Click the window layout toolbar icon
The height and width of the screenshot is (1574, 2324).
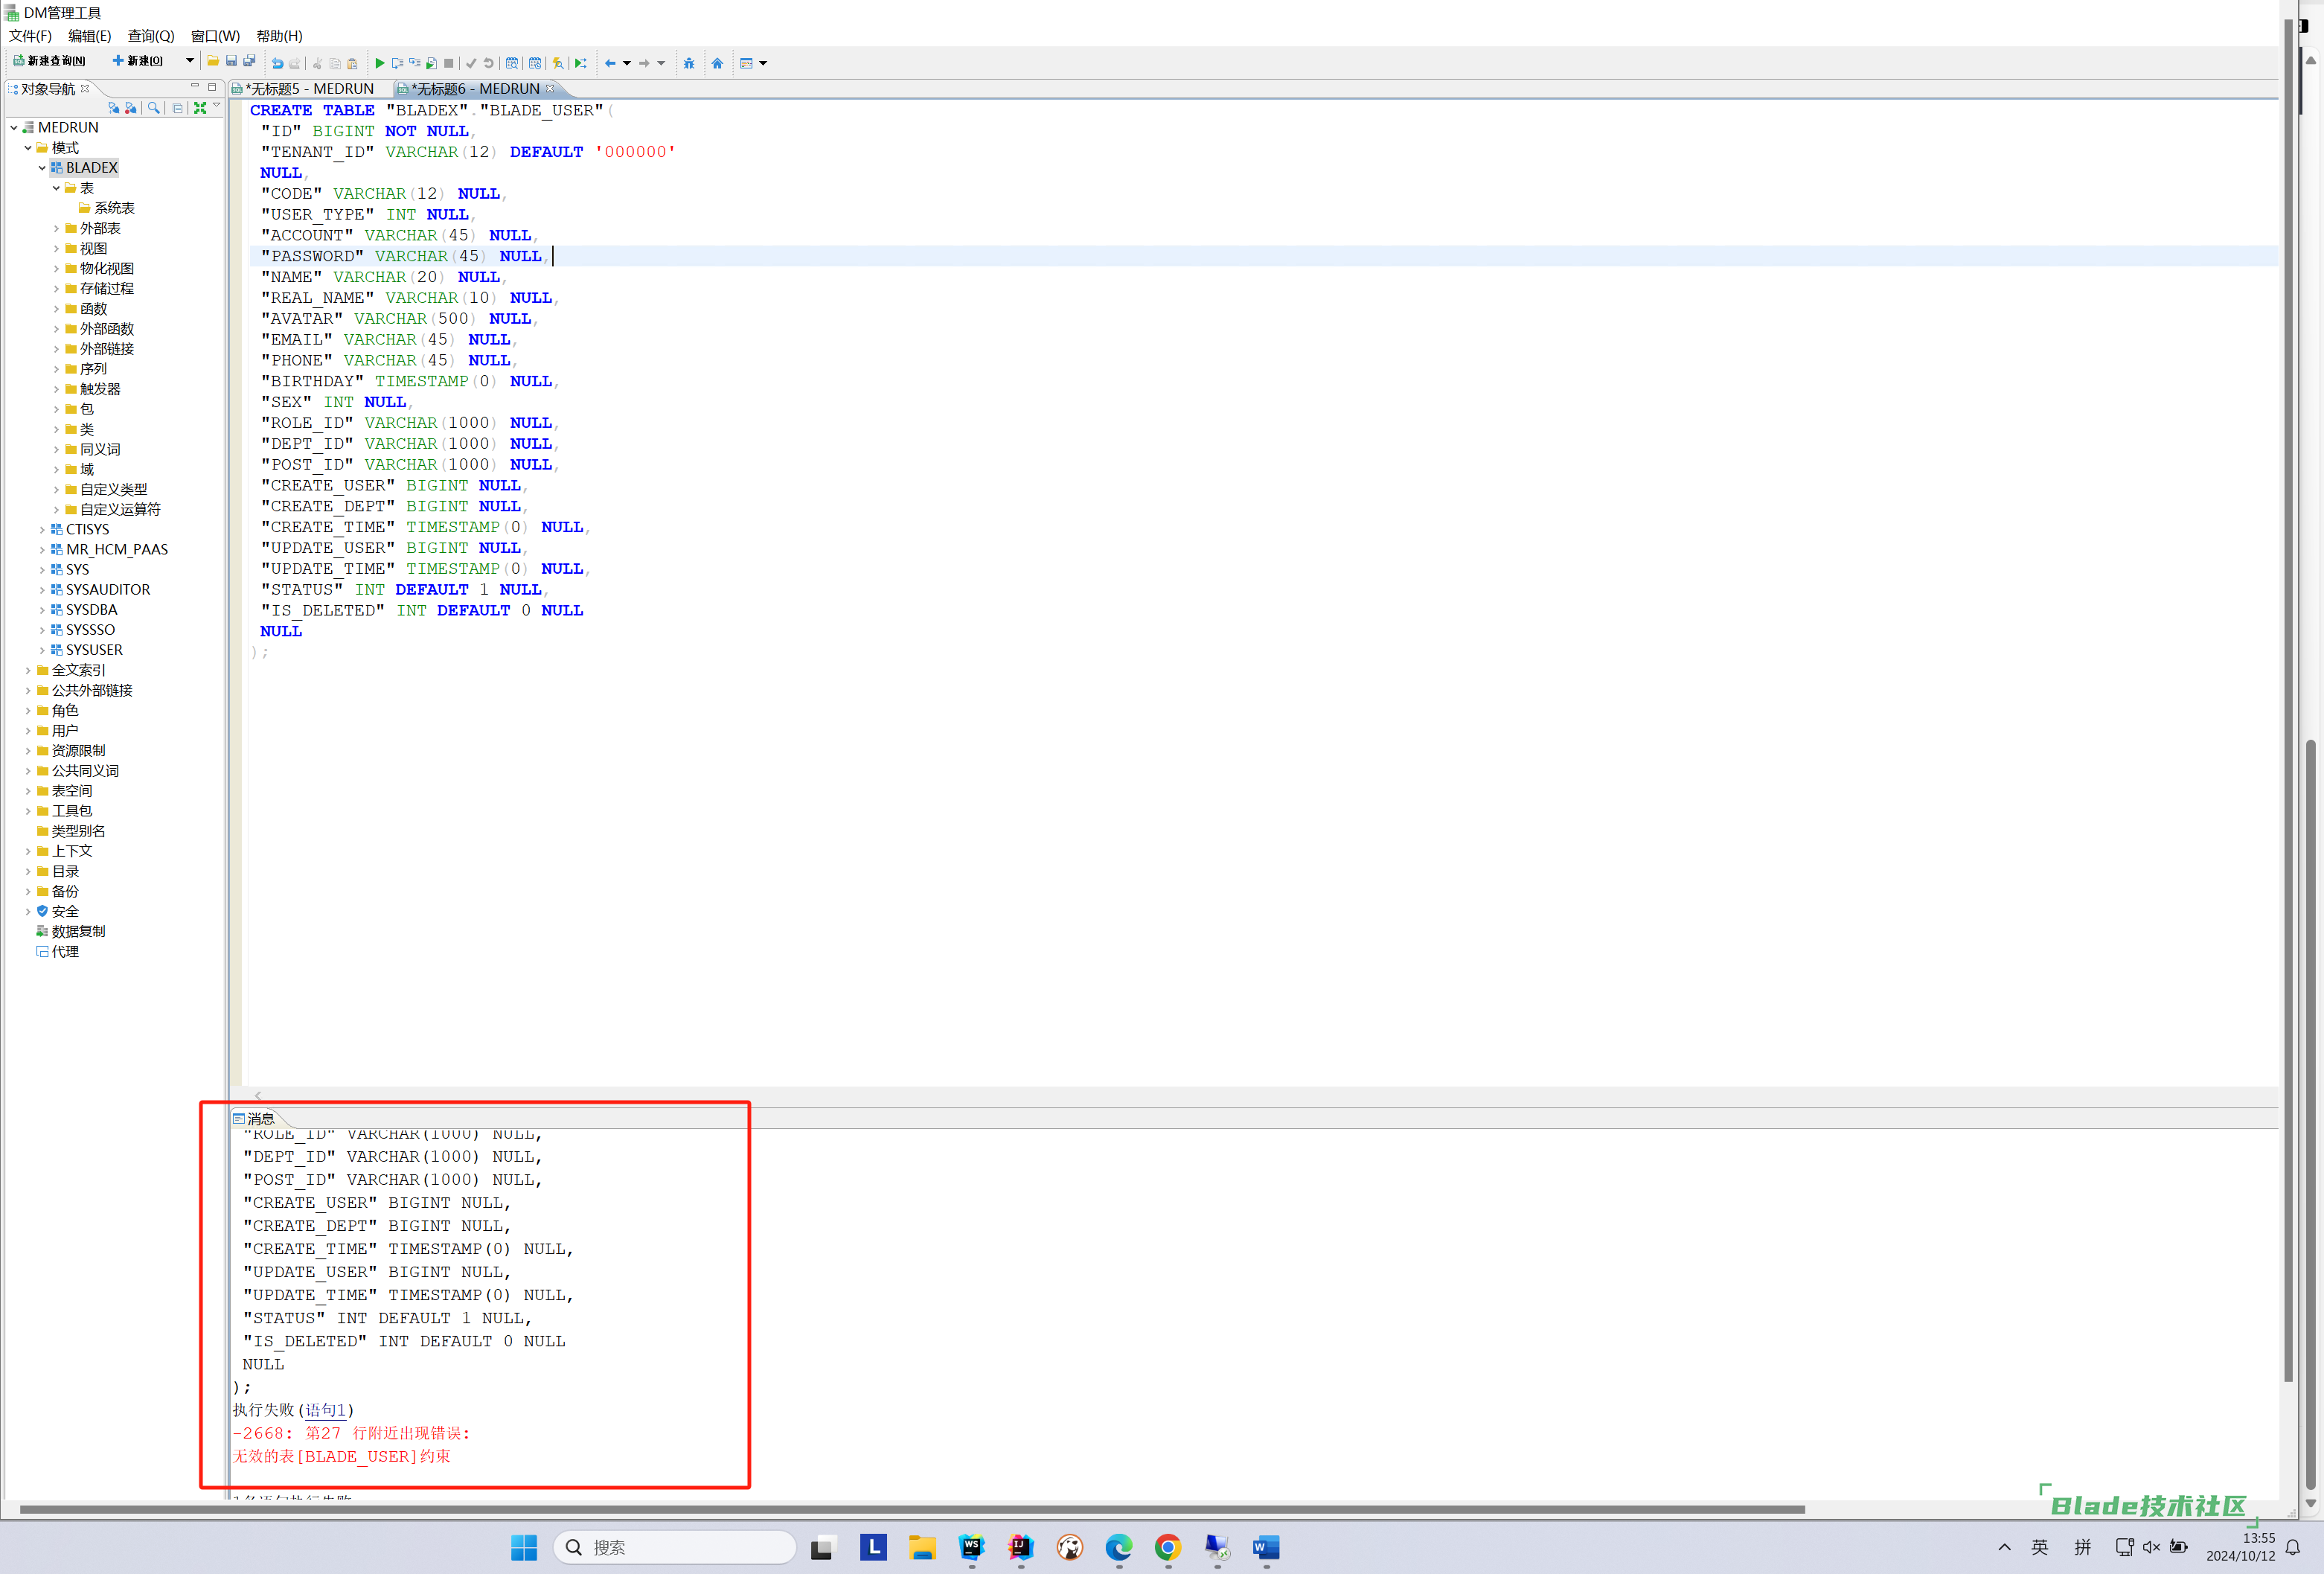(x=746, y=63)
